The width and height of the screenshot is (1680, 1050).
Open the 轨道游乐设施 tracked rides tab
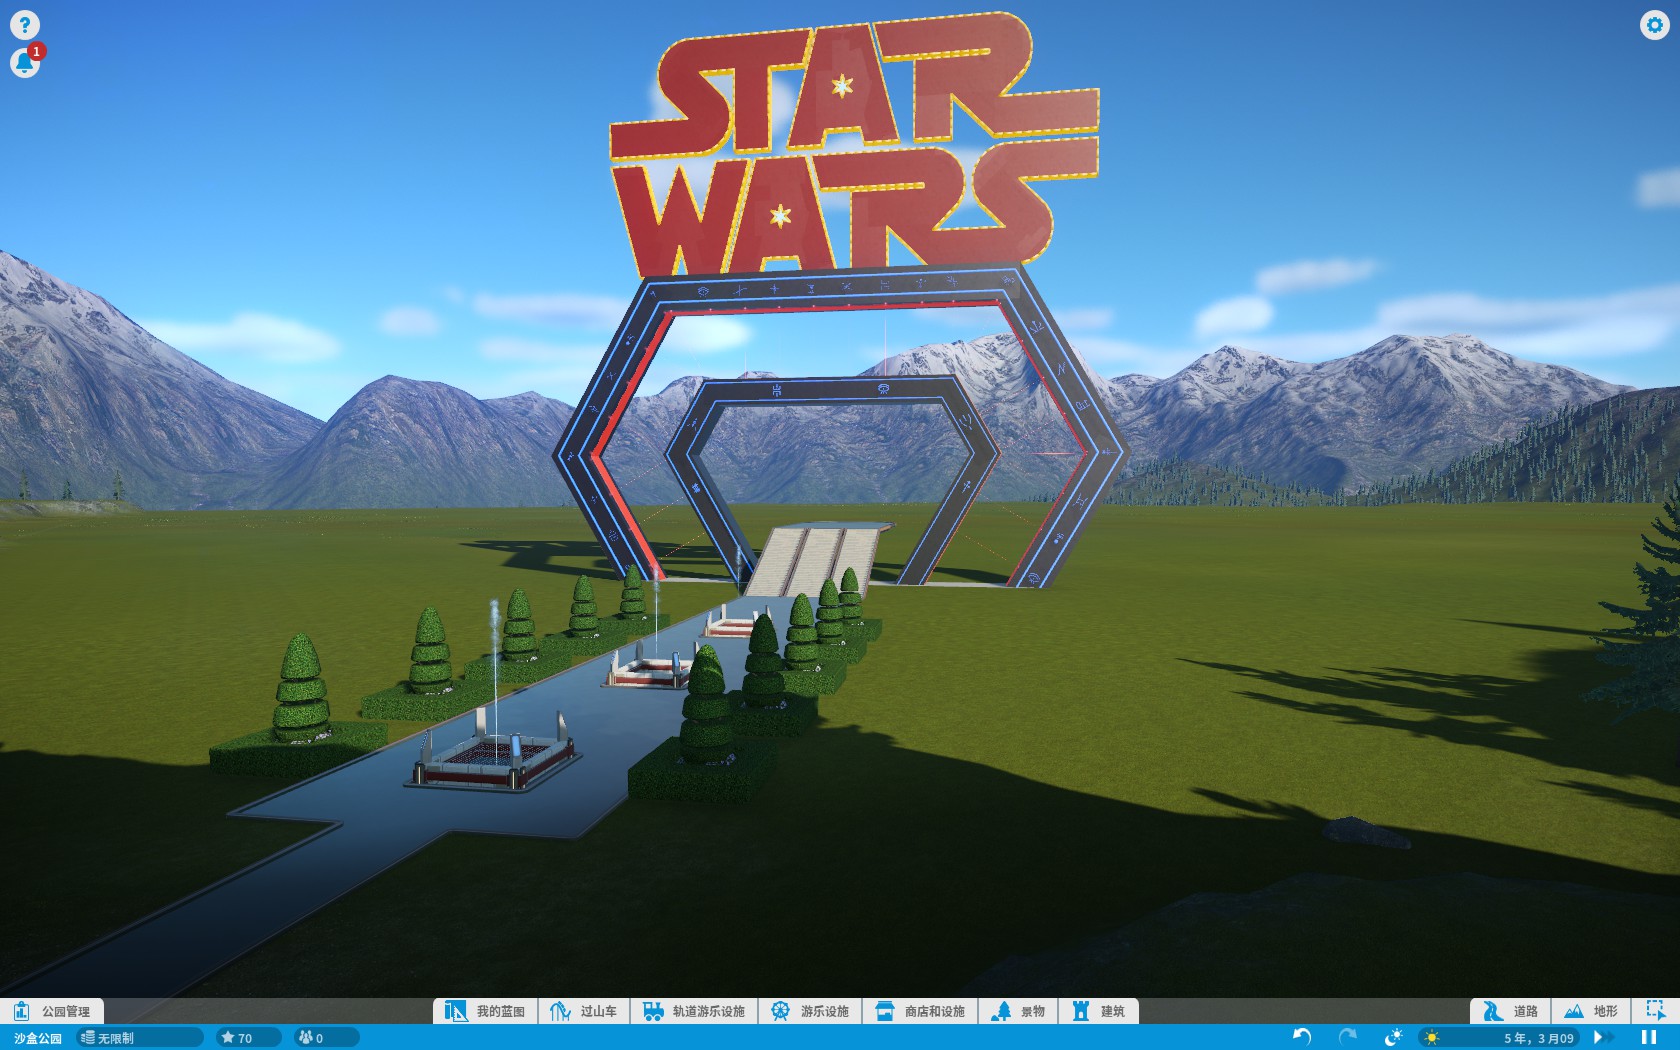pos(694,1011)
